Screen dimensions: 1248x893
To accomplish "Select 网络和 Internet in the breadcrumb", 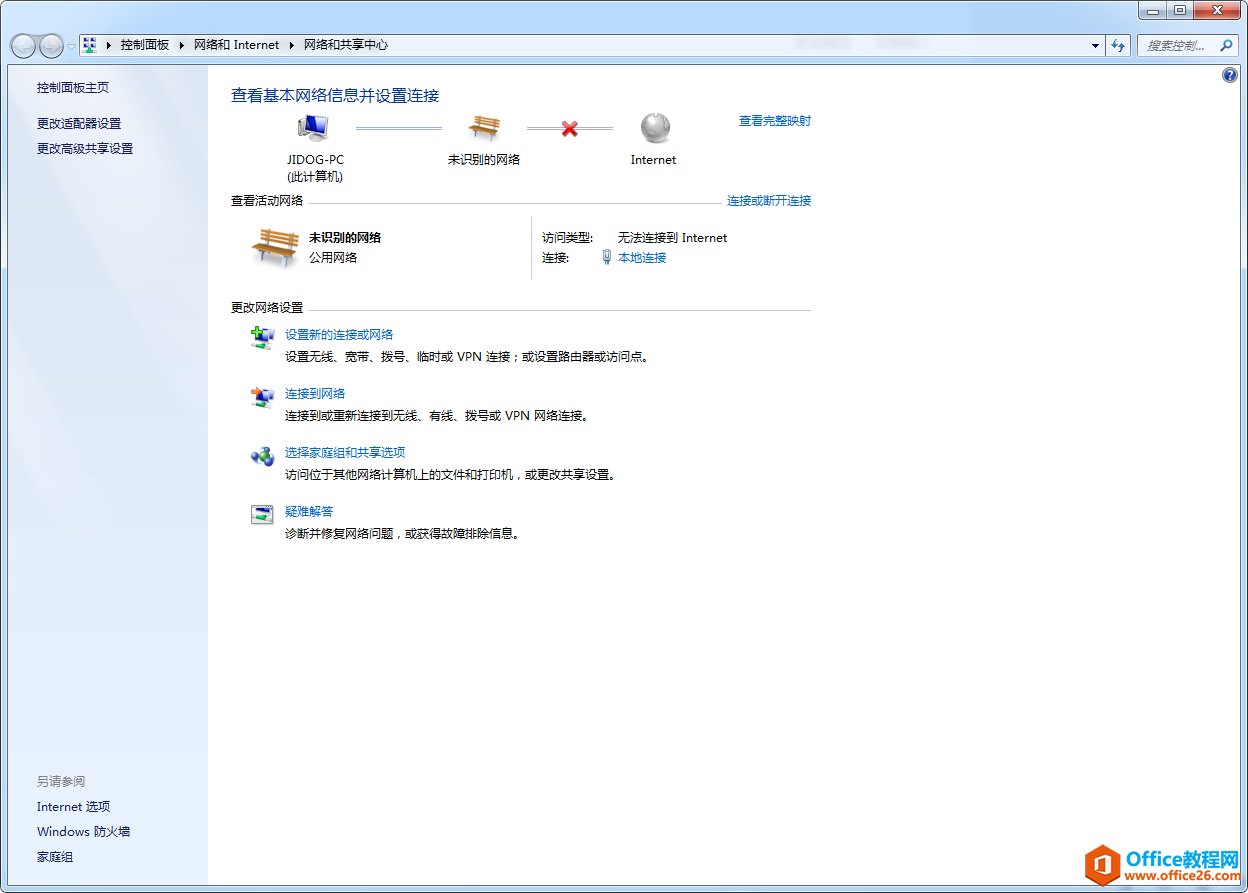I will pos(237,45).
